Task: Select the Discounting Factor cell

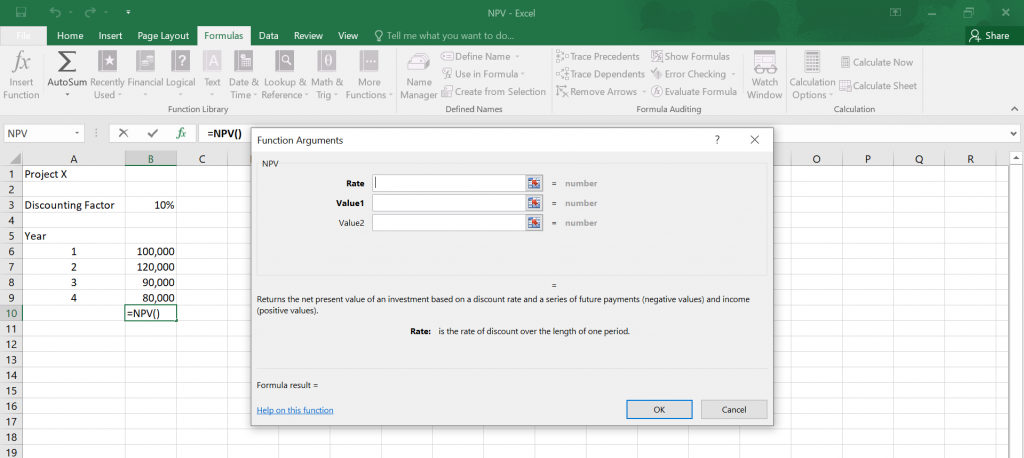Action: (x=74, y=205)
